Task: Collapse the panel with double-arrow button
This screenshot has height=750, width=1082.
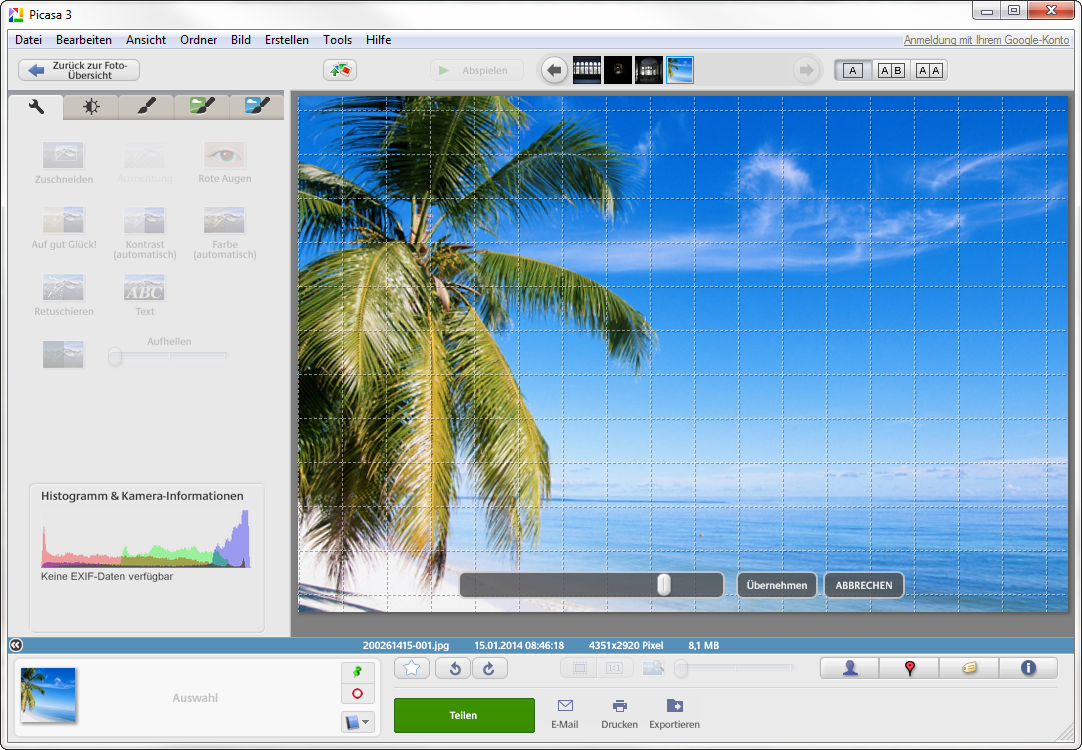Action: [x=15, y=645]
